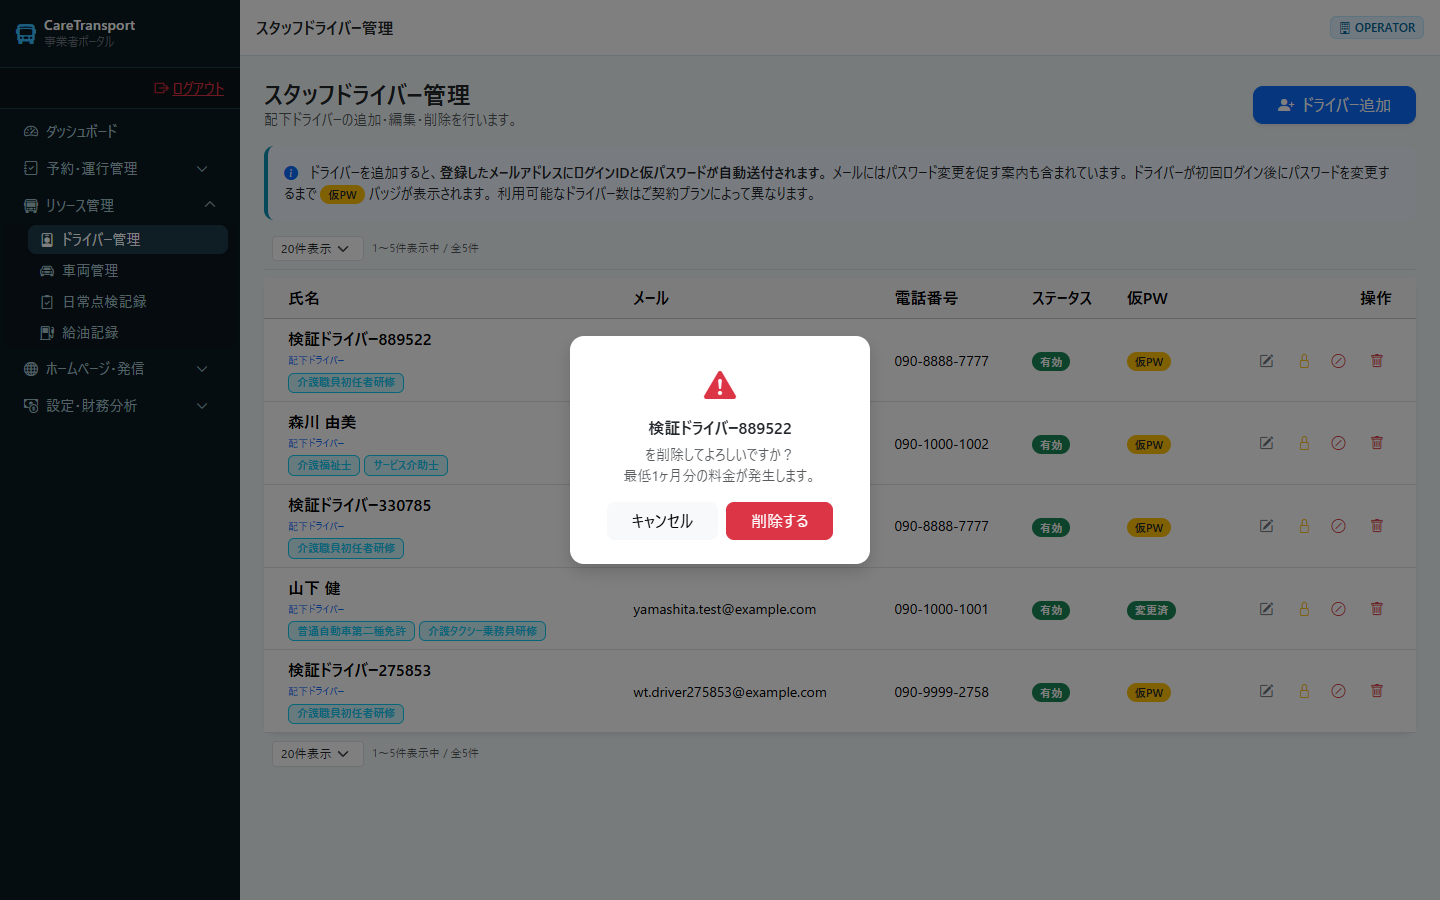Click the warning triangle icon in dialog
The height and width of the screenshot is (900, 1440).
click(x=720, y=385)
